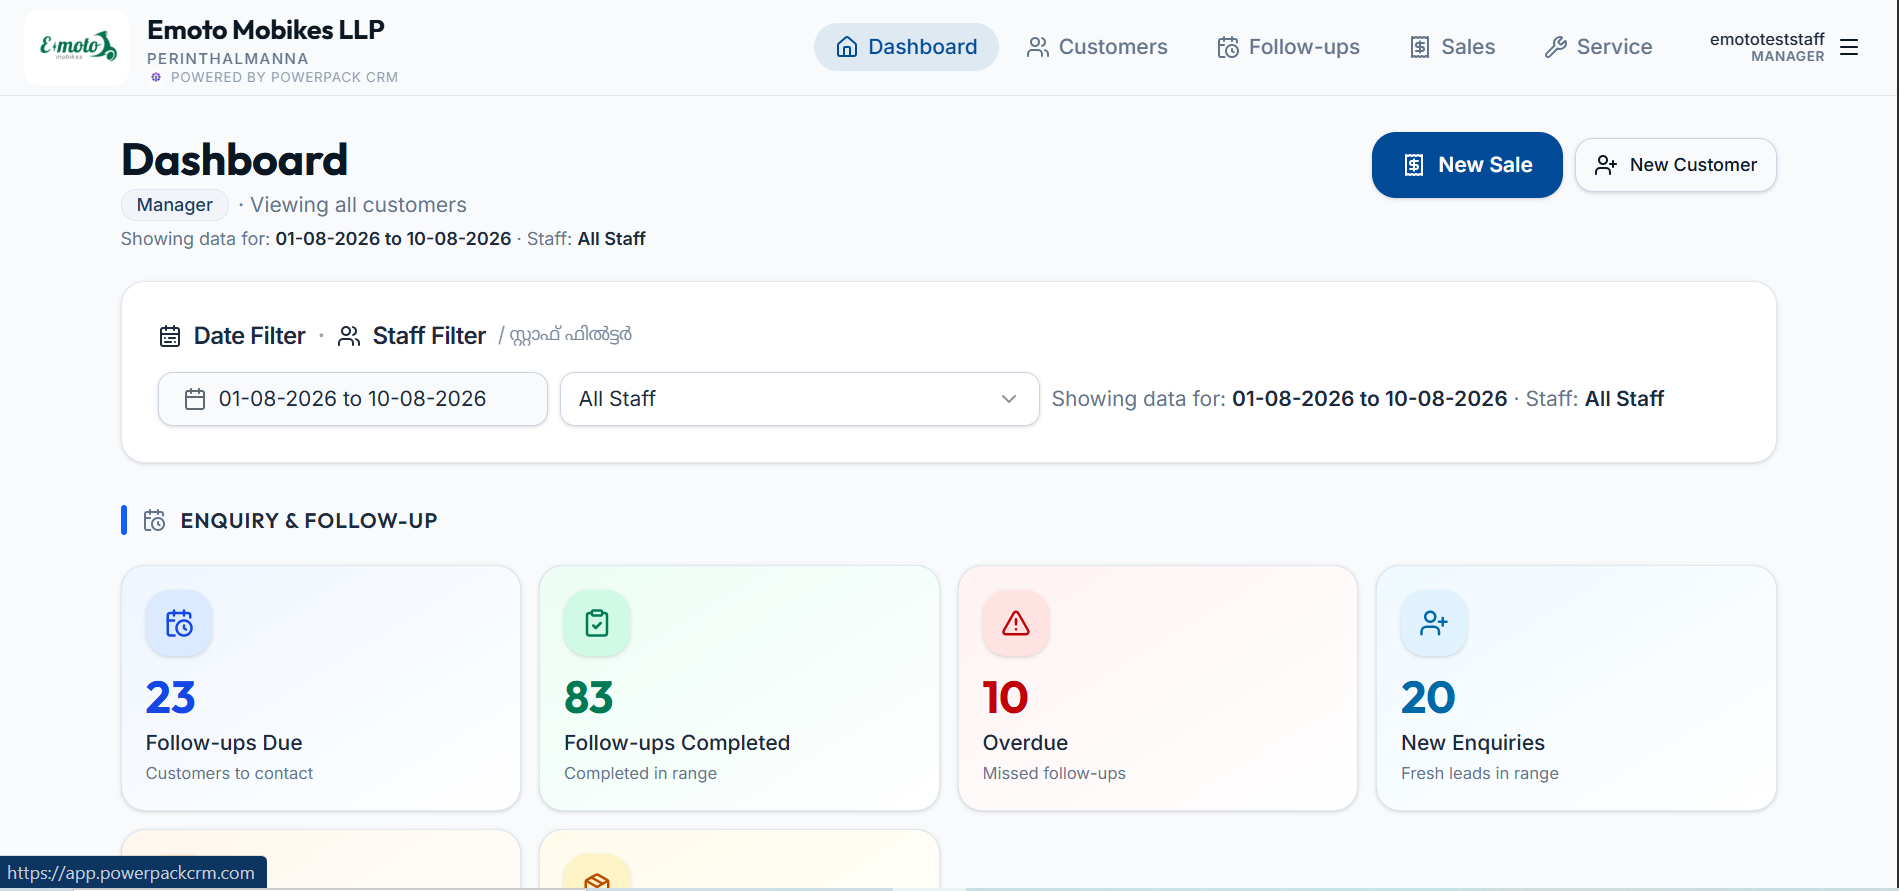This screenshot has height=891, width=1899.
Task: Click the 'Completed in range' caption
Action: tap(640, 773)
